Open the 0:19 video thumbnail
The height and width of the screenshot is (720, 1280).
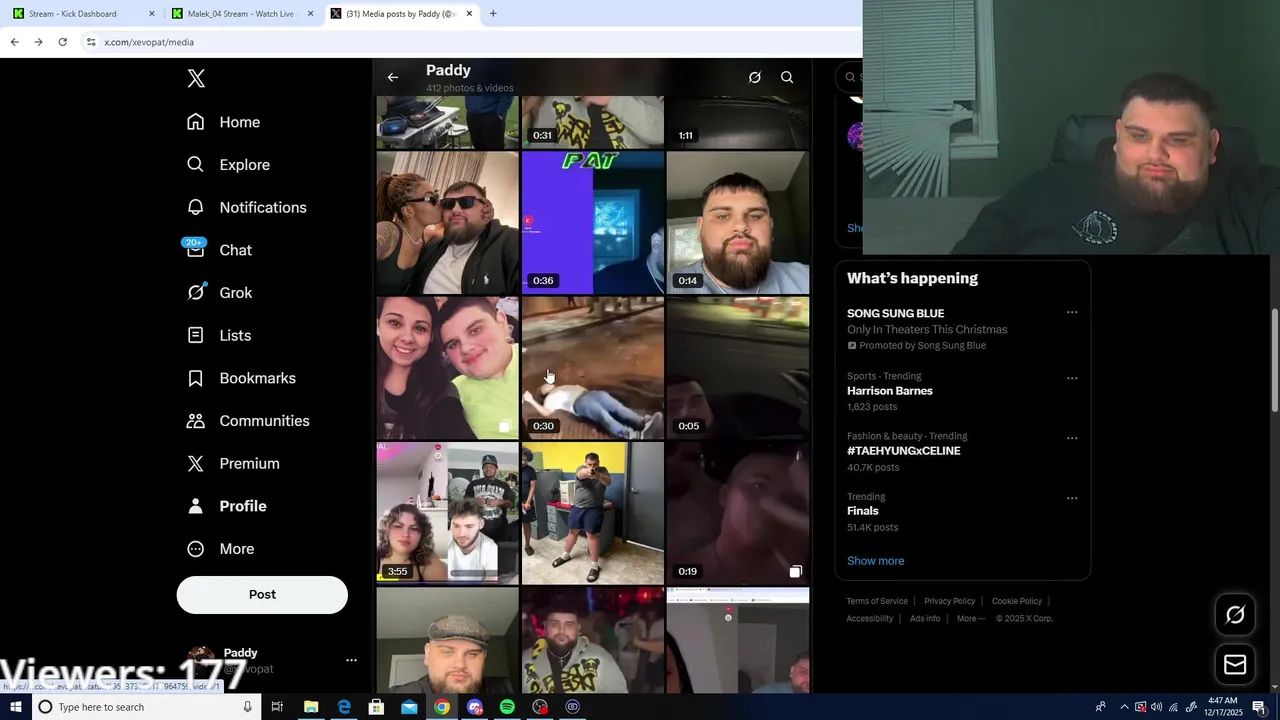pyautogui.click(x=738, y=513)
